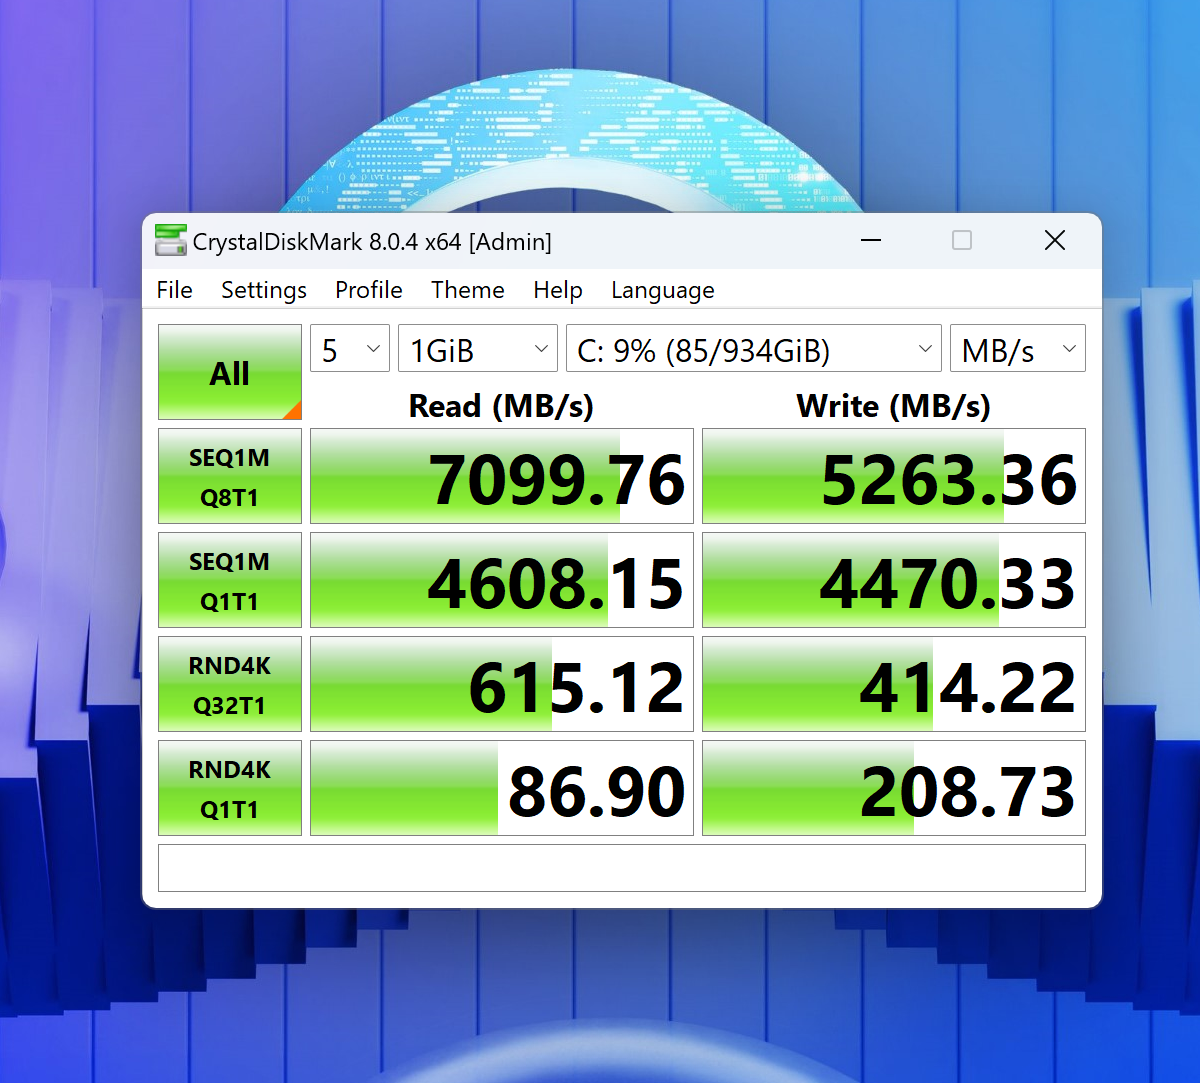This screenshot has width=1200, height=1083.
Task: Click the empty comment field below the results
Action: (x=622, y=868)
